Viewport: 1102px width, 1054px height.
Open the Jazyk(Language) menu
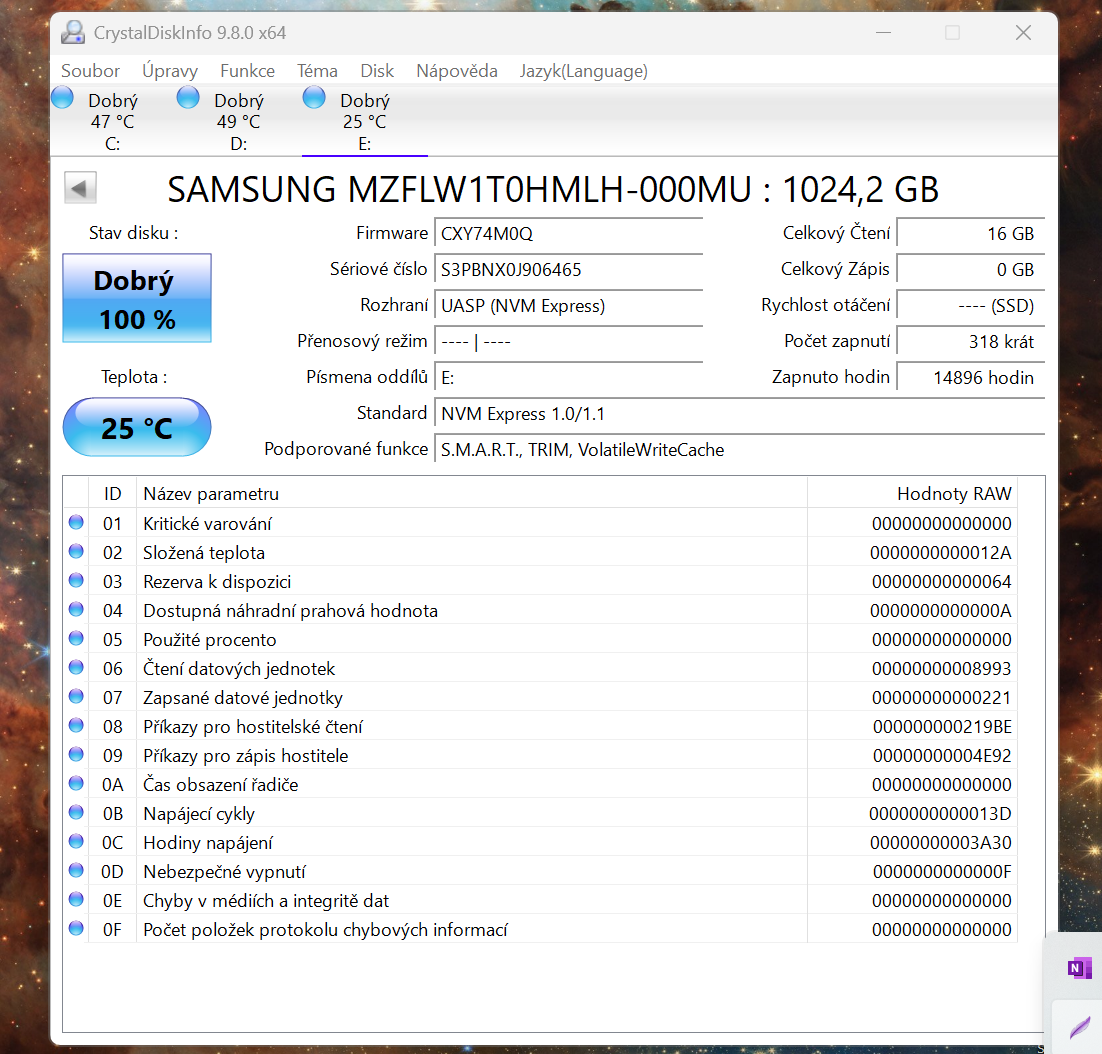click(583, 70)
